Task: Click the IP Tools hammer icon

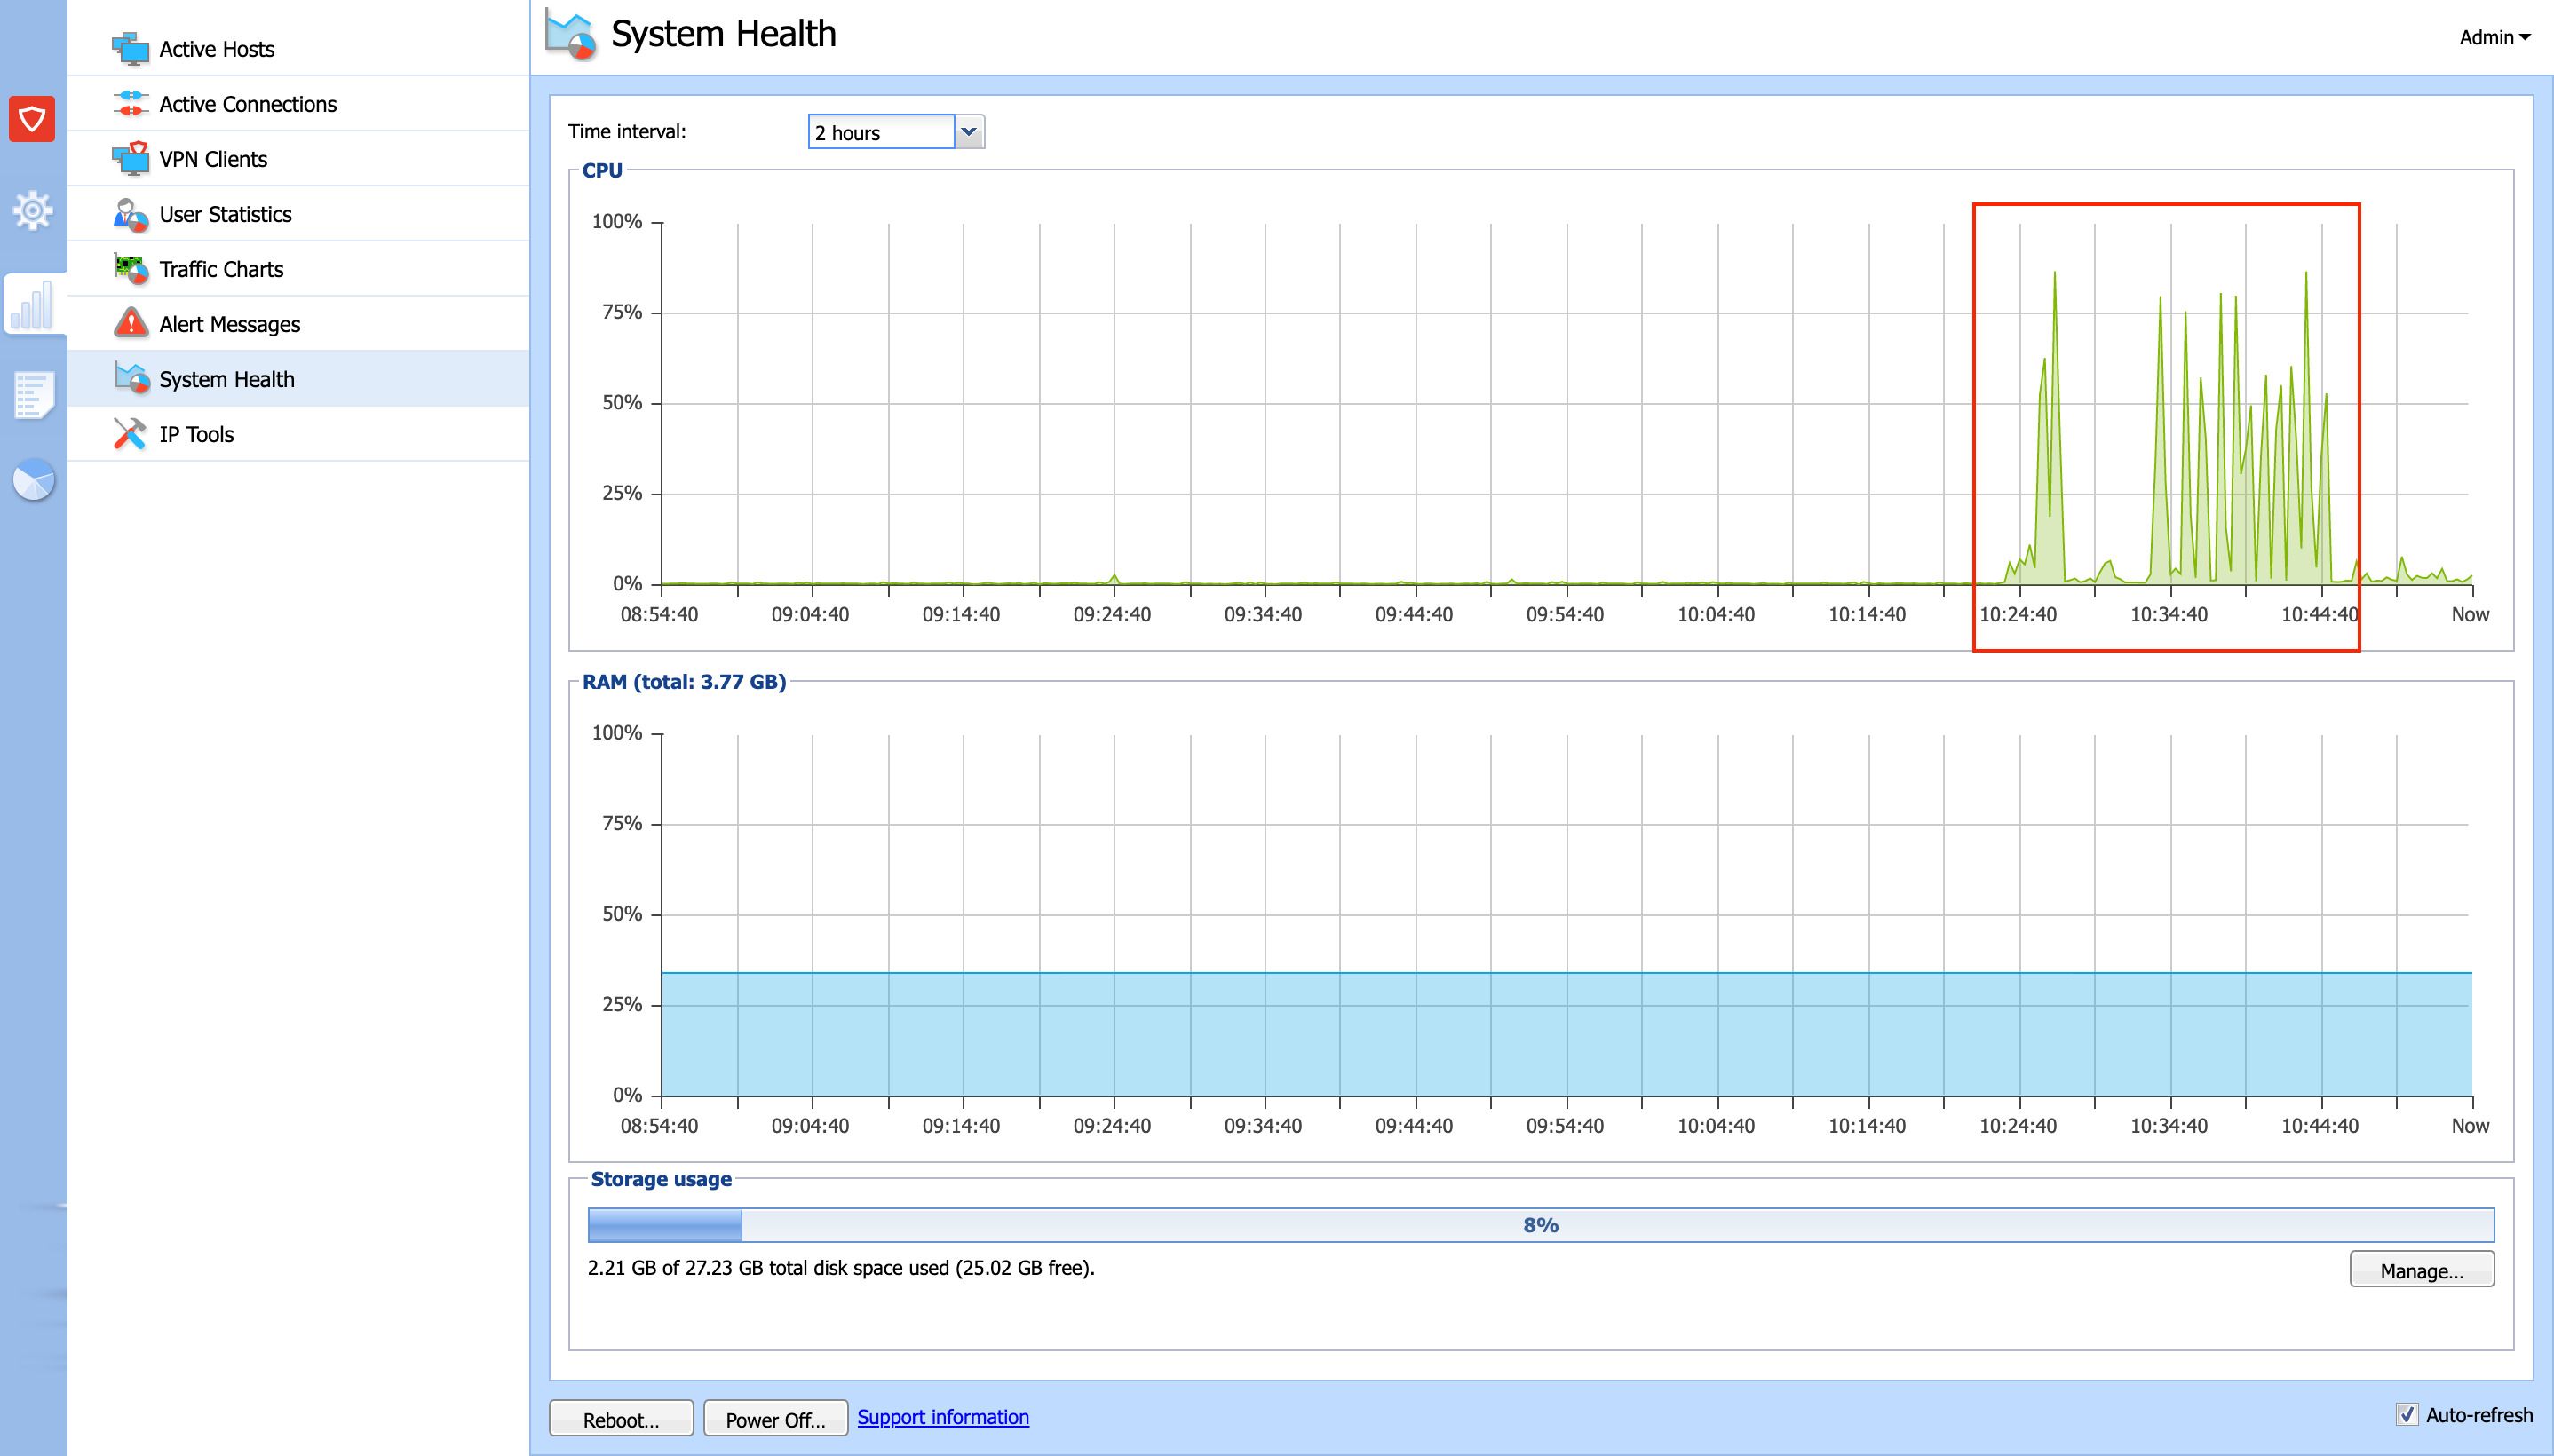Action: pyautogui.click(x=130, y=434)
